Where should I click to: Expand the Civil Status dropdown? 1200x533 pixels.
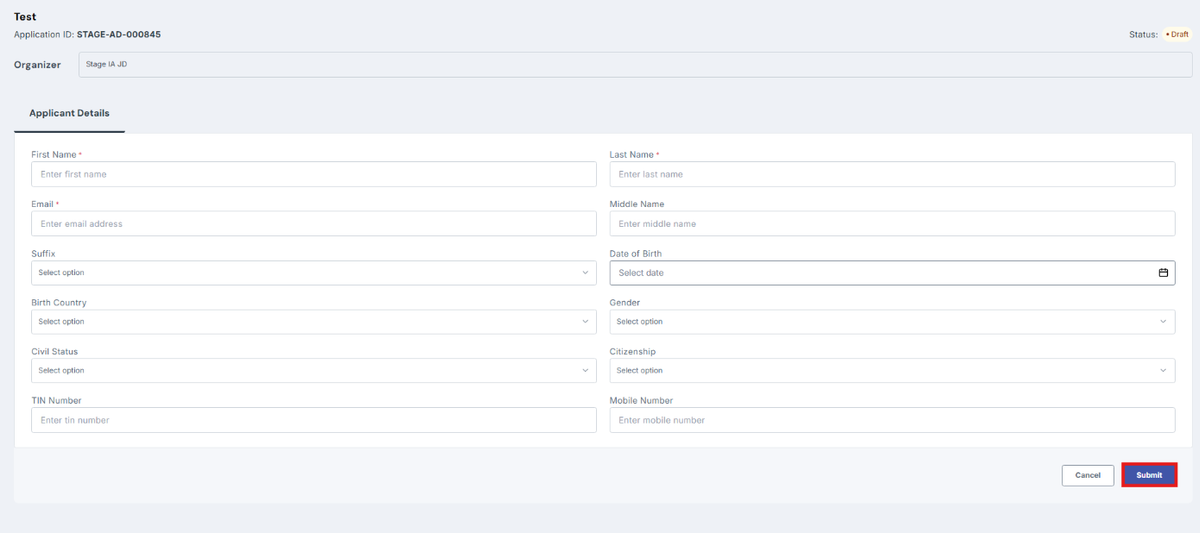pos(314,371)
